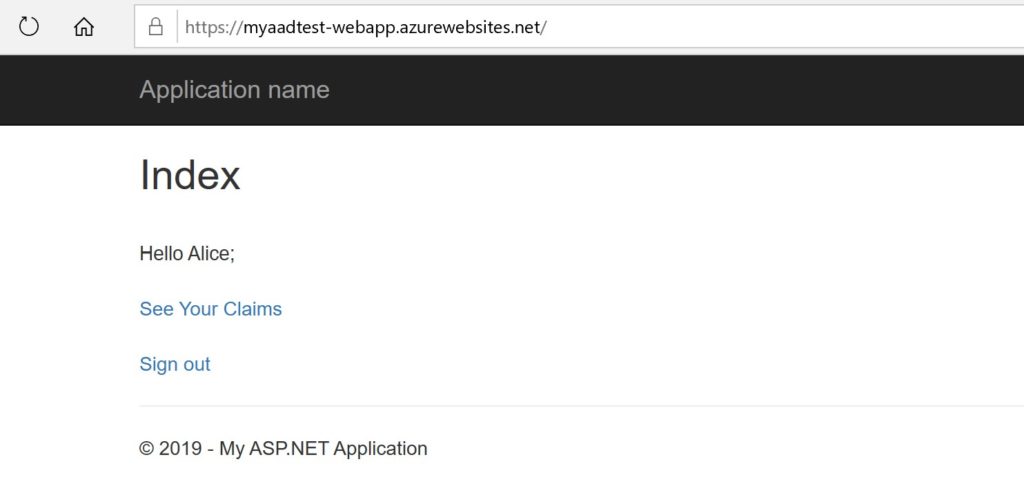Open the See Your Claims link
Viewport: 1024px width, 504px height.
point(210,309)
